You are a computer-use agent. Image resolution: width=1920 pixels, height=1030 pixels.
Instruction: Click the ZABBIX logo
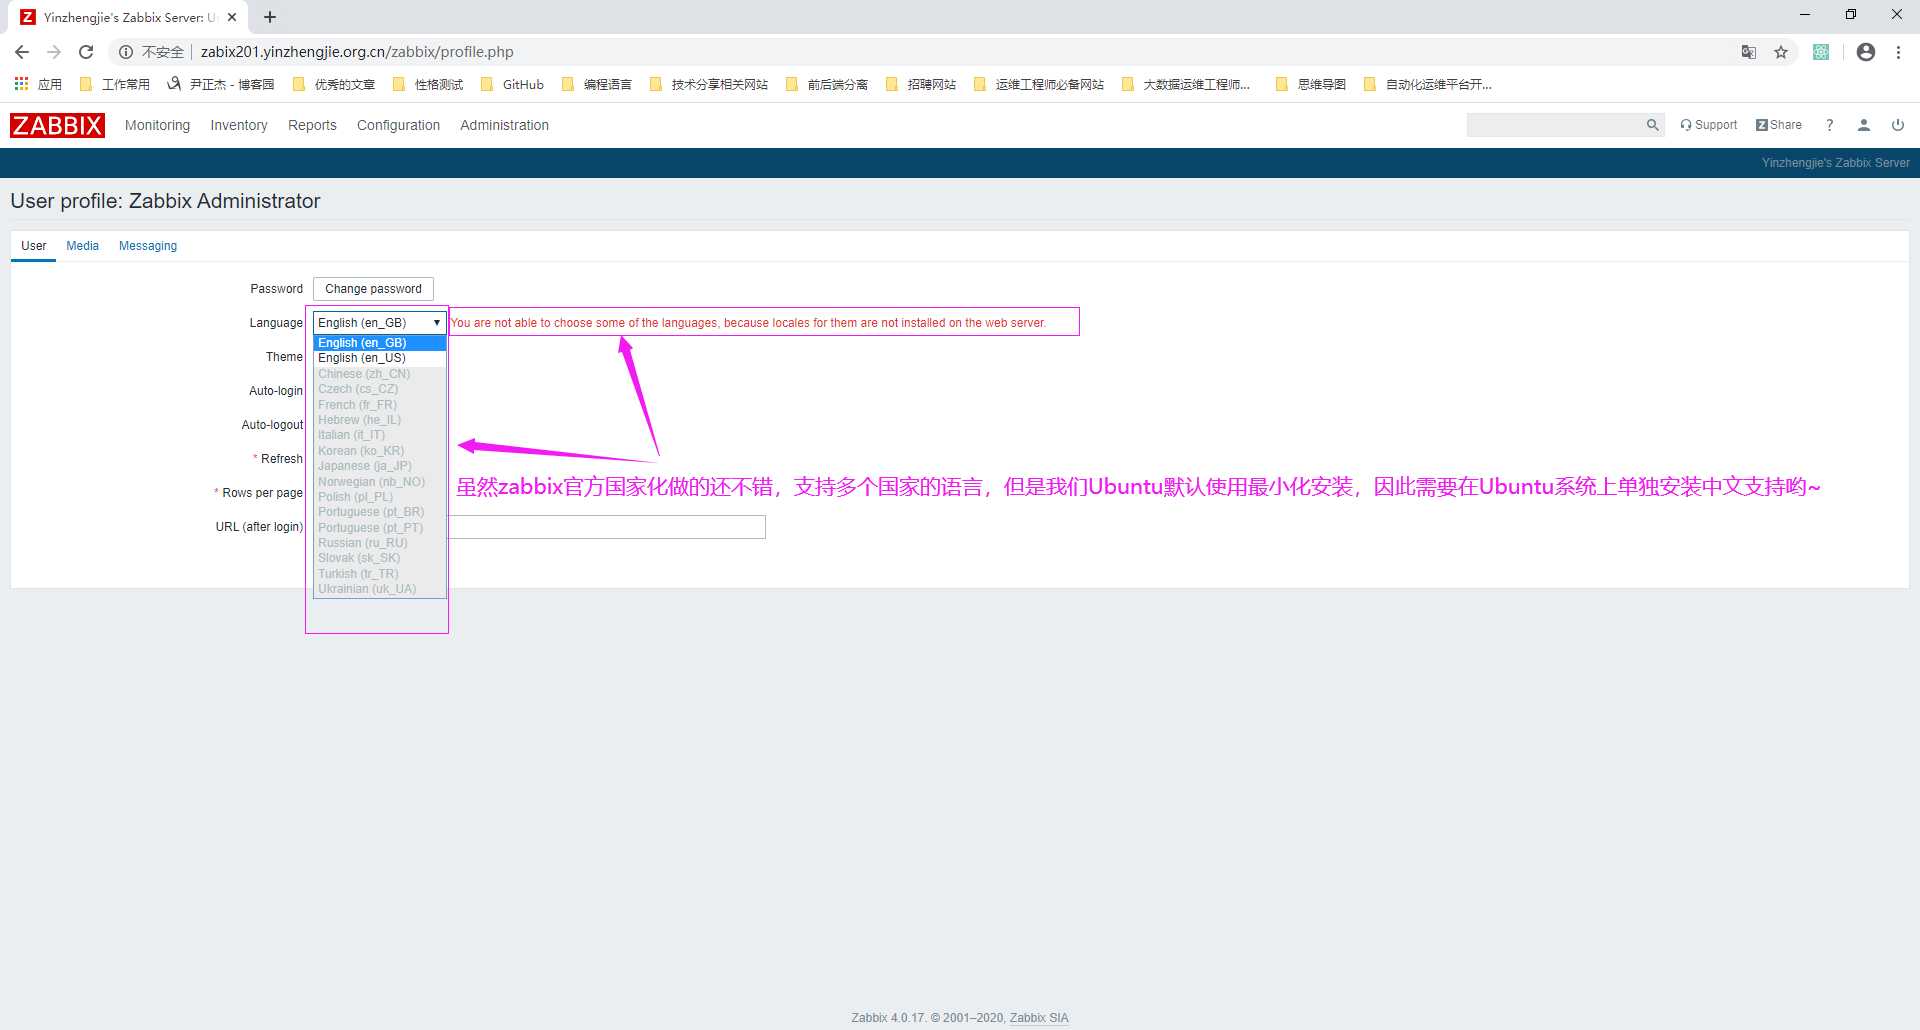[x=57, y=125]
